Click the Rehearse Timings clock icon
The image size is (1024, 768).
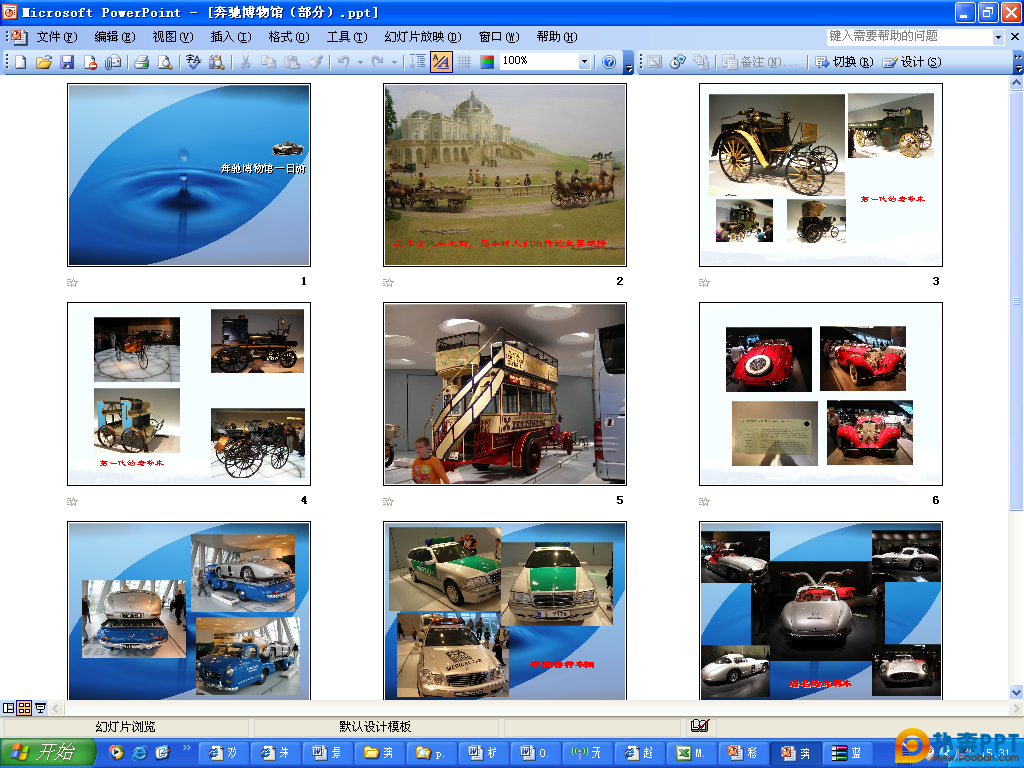tap(678, 62)
